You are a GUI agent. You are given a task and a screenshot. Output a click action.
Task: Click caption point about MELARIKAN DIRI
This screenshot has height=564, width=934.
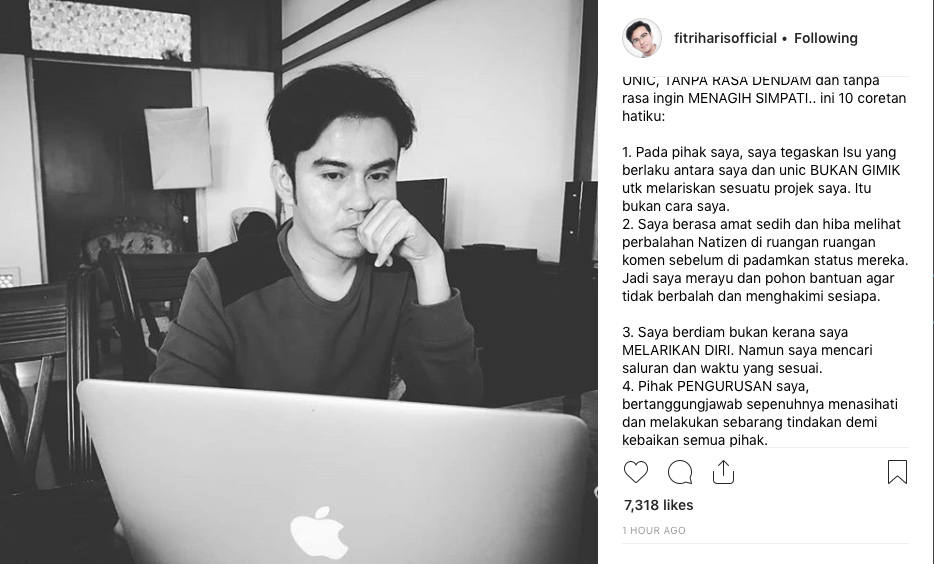tap(747, 350)
